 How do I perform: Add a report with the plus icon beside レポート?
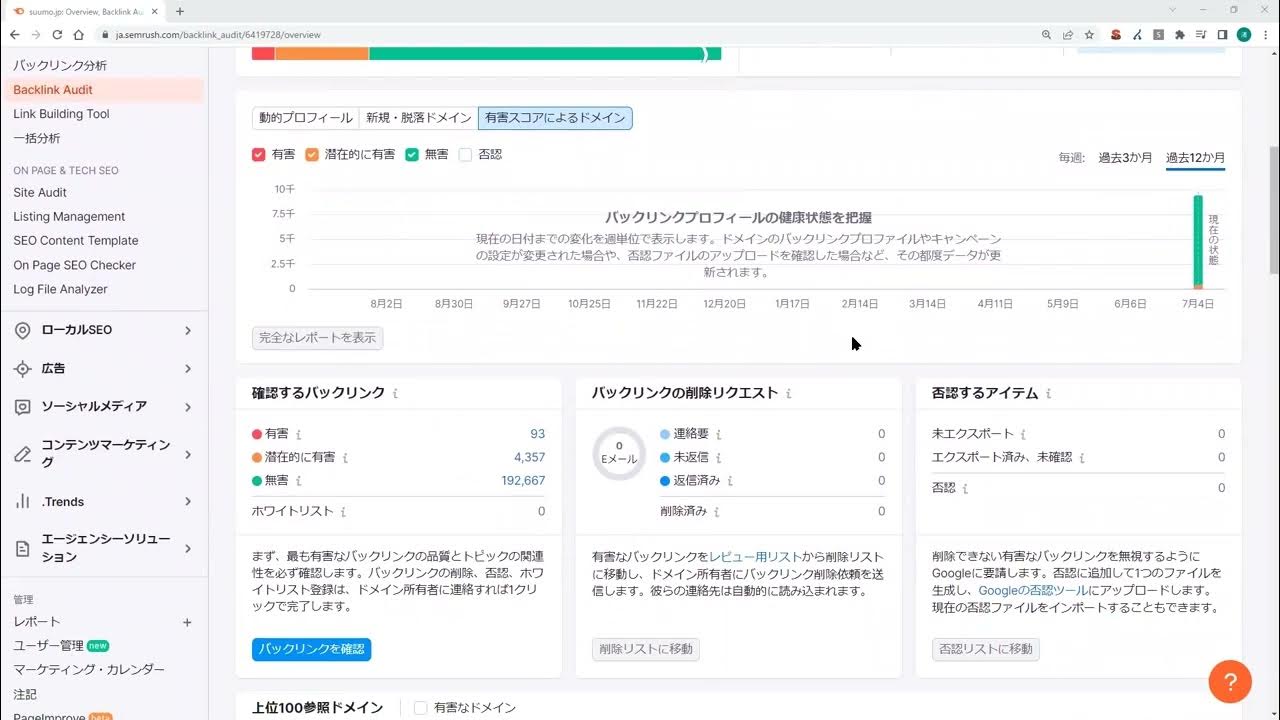click(x=187, y=622)
